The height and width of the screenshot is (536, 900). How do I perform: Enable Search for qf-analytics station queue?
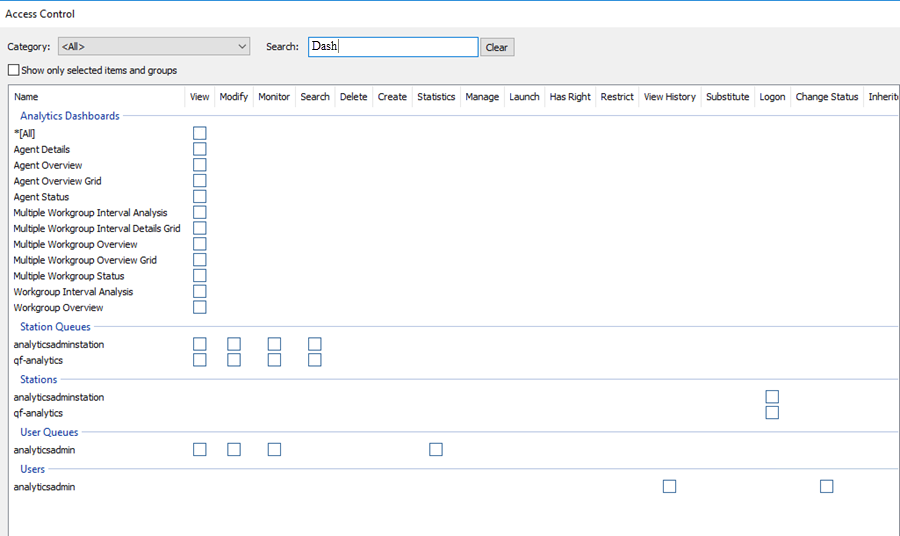[315, 360]
